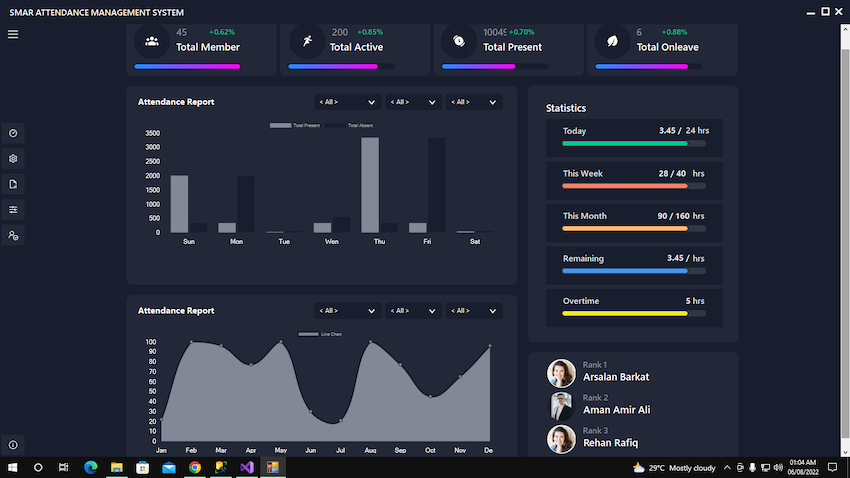The width and height of the screenshot is (850, 478).
Task: Click Total Member progress bar
Action: click(188, 67)
